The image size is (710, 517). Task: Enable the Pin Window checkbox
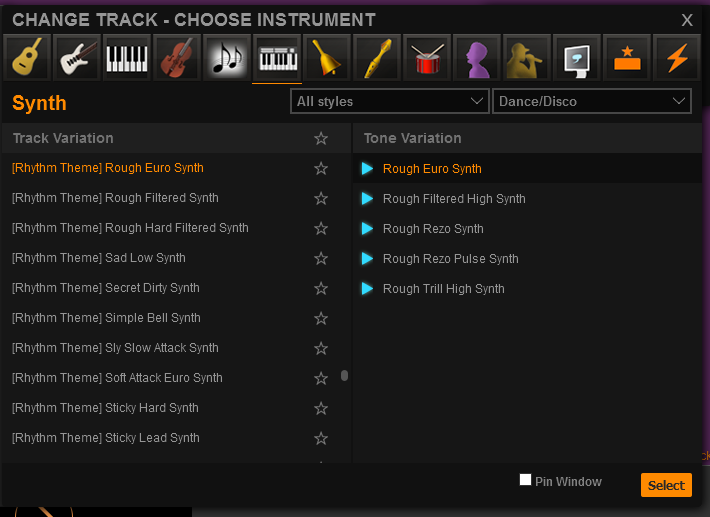[525, 480]
